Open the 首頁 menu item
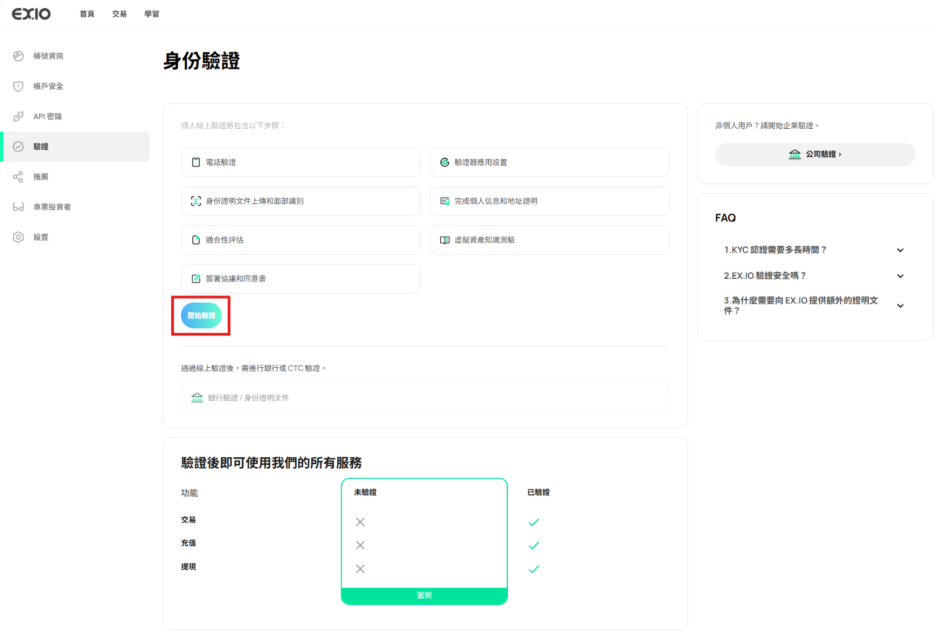This screenshot has height=633, width=936. 87,14
